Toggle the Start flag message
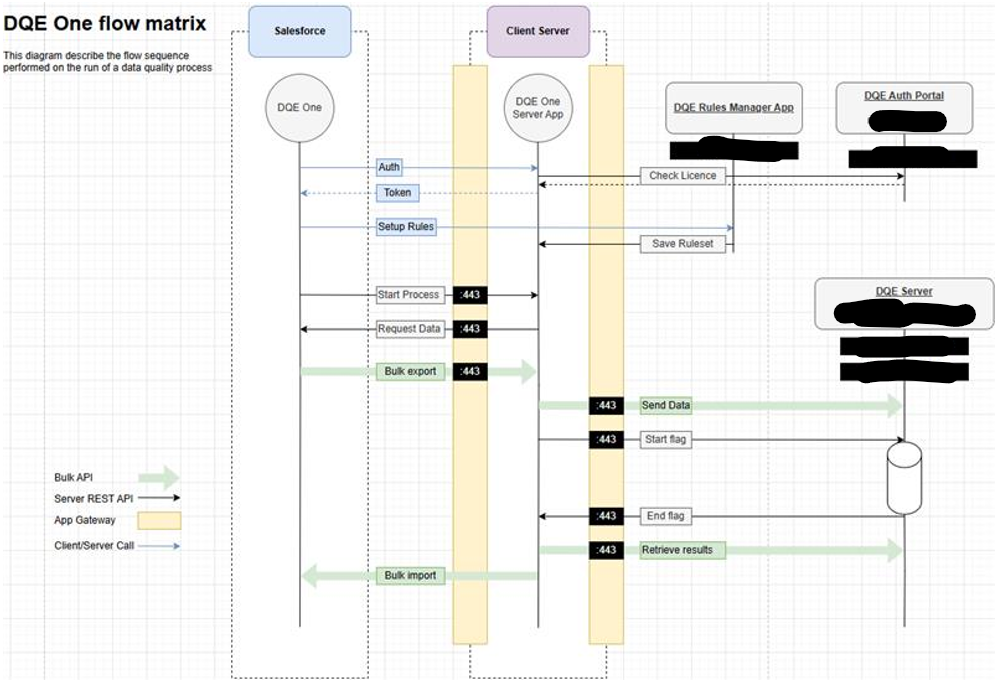The width and height of the screenshot is (1000, 684). tap(666, 439)
